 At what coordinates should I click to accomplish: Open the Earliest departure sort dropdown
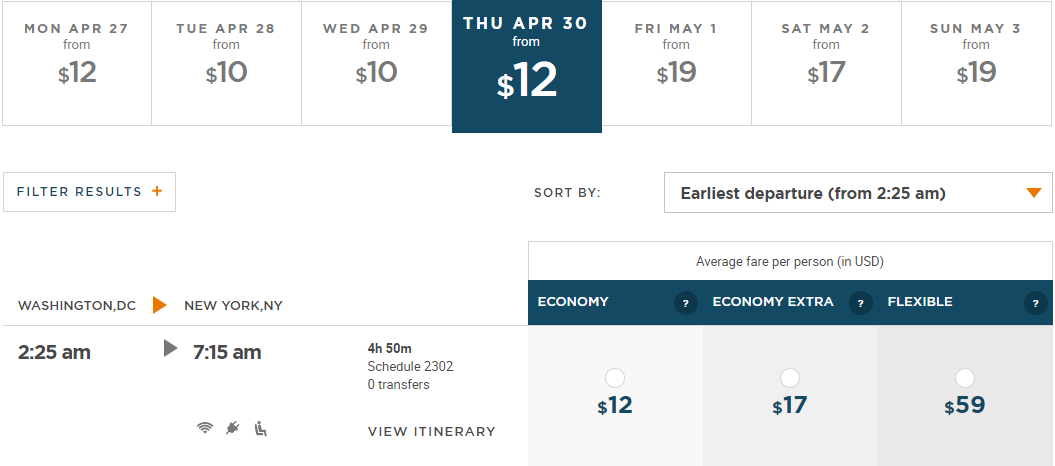pyautogui.click(x=858, y=193)
